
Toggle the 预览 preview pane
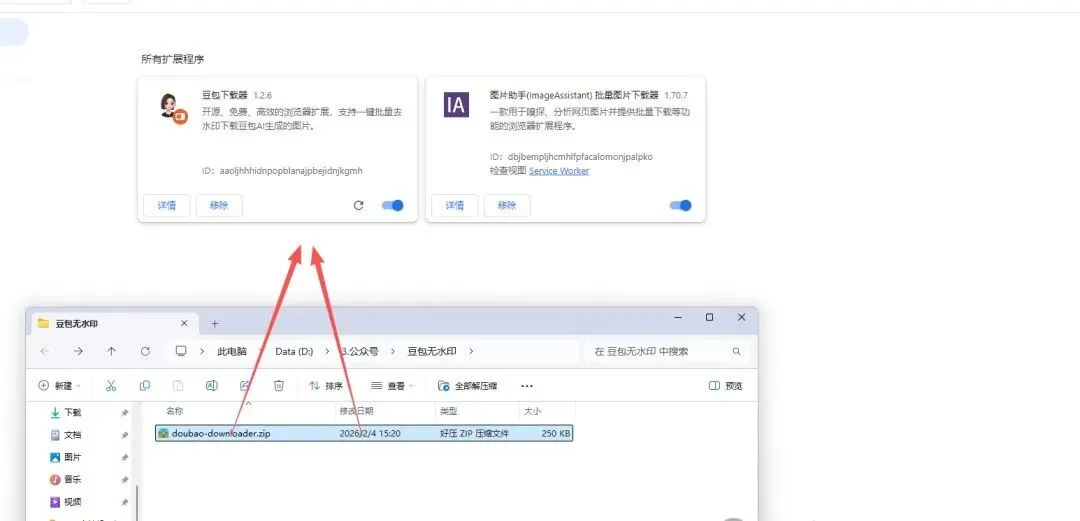[726, 386]
